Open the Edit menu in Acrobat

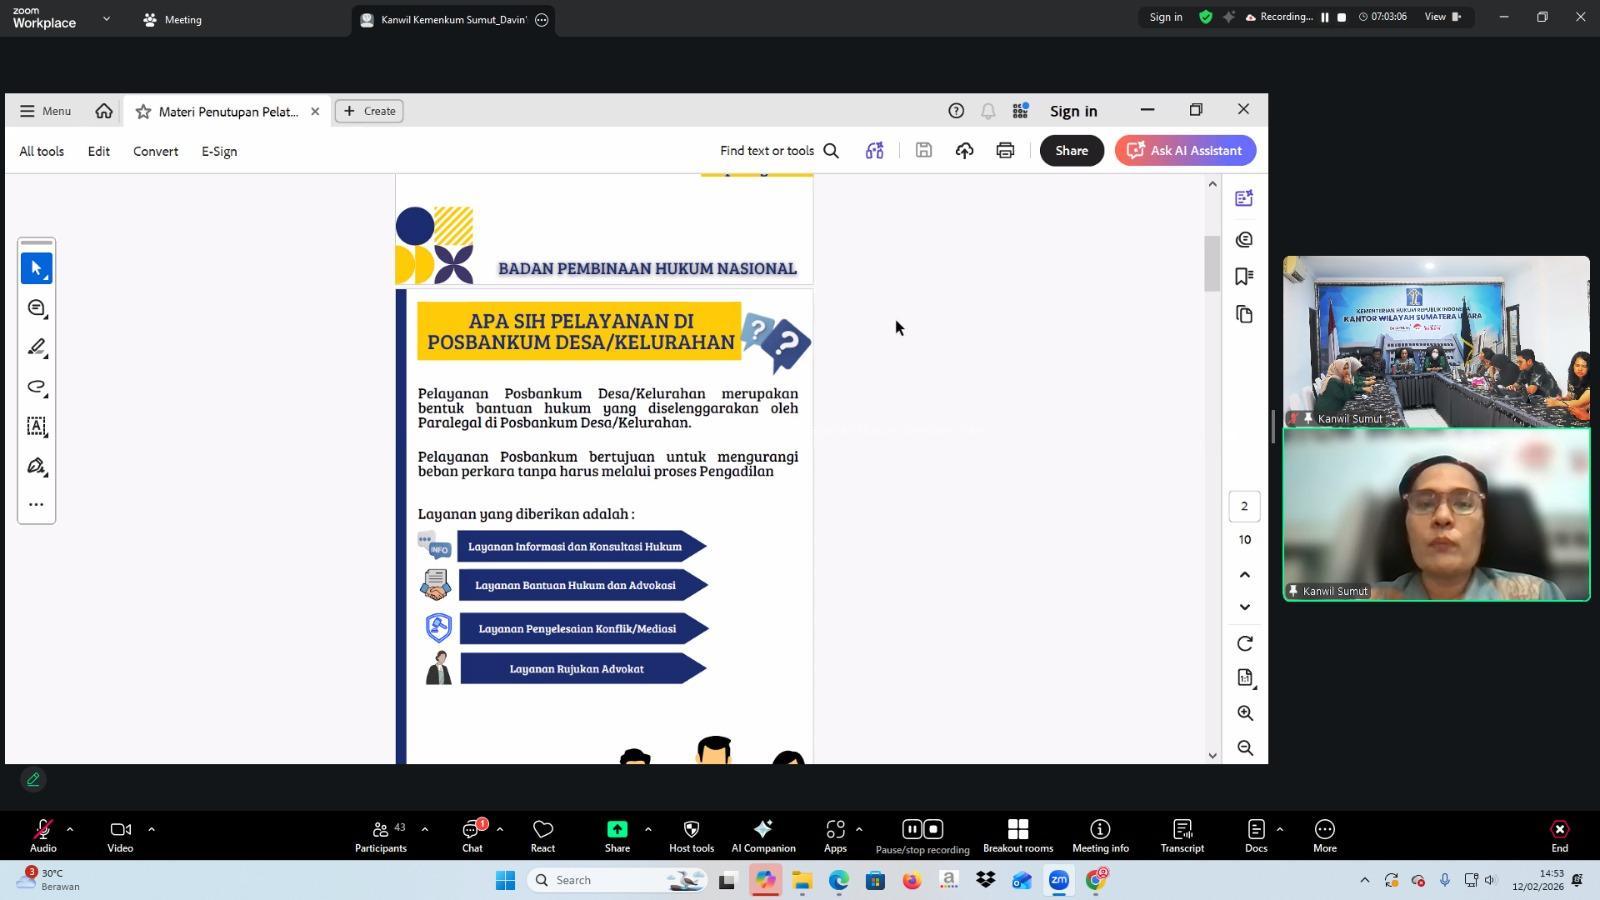98,151
